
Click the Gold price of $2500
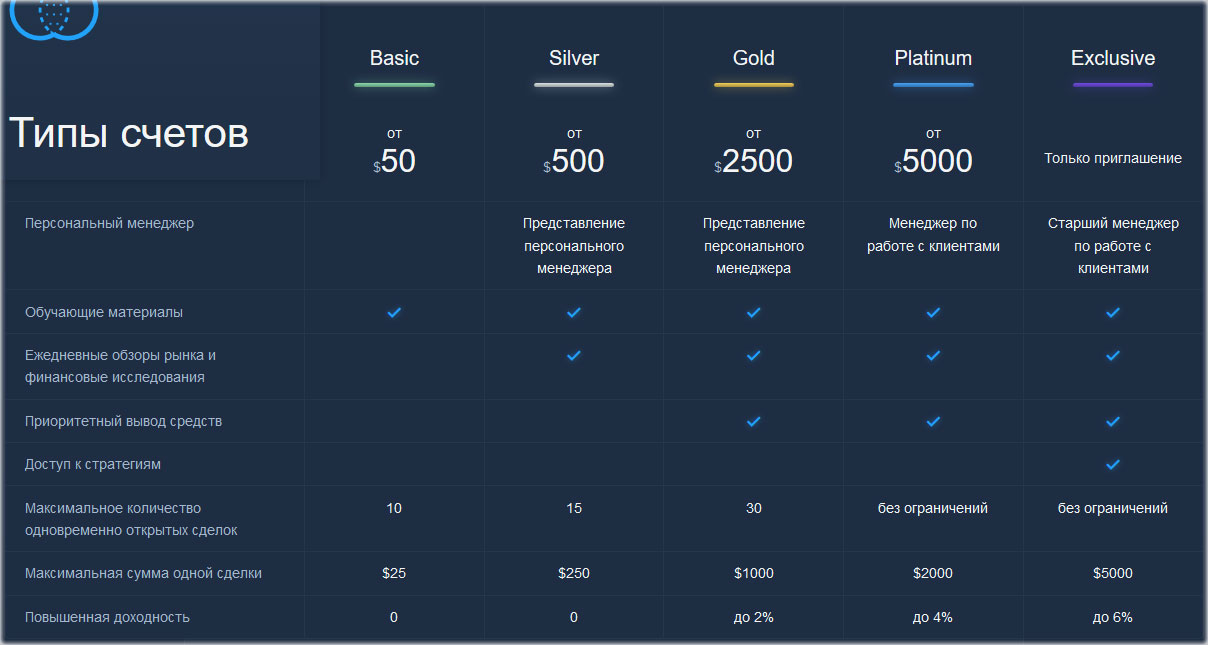pos(754,161)
